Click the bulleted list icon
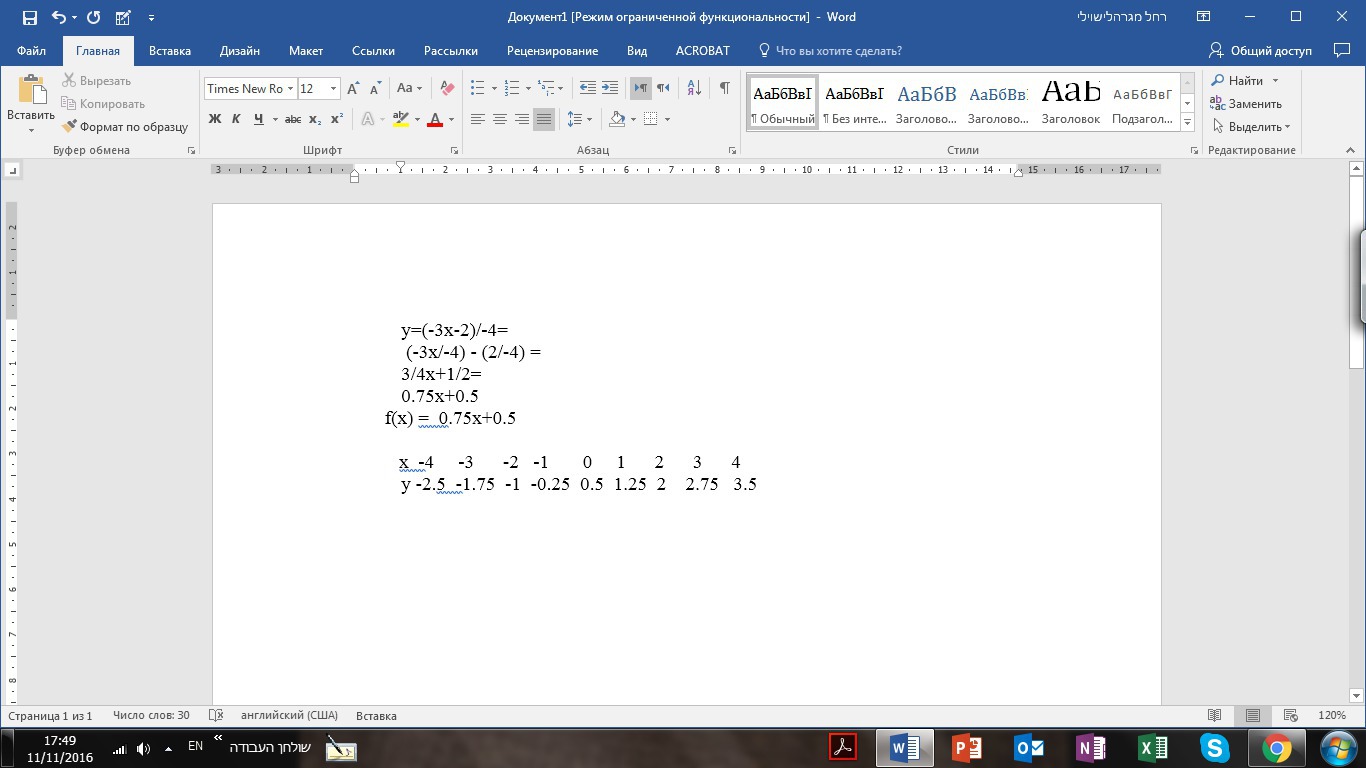This screenshot has height=768, width=1366. click(x=478, y=89)
